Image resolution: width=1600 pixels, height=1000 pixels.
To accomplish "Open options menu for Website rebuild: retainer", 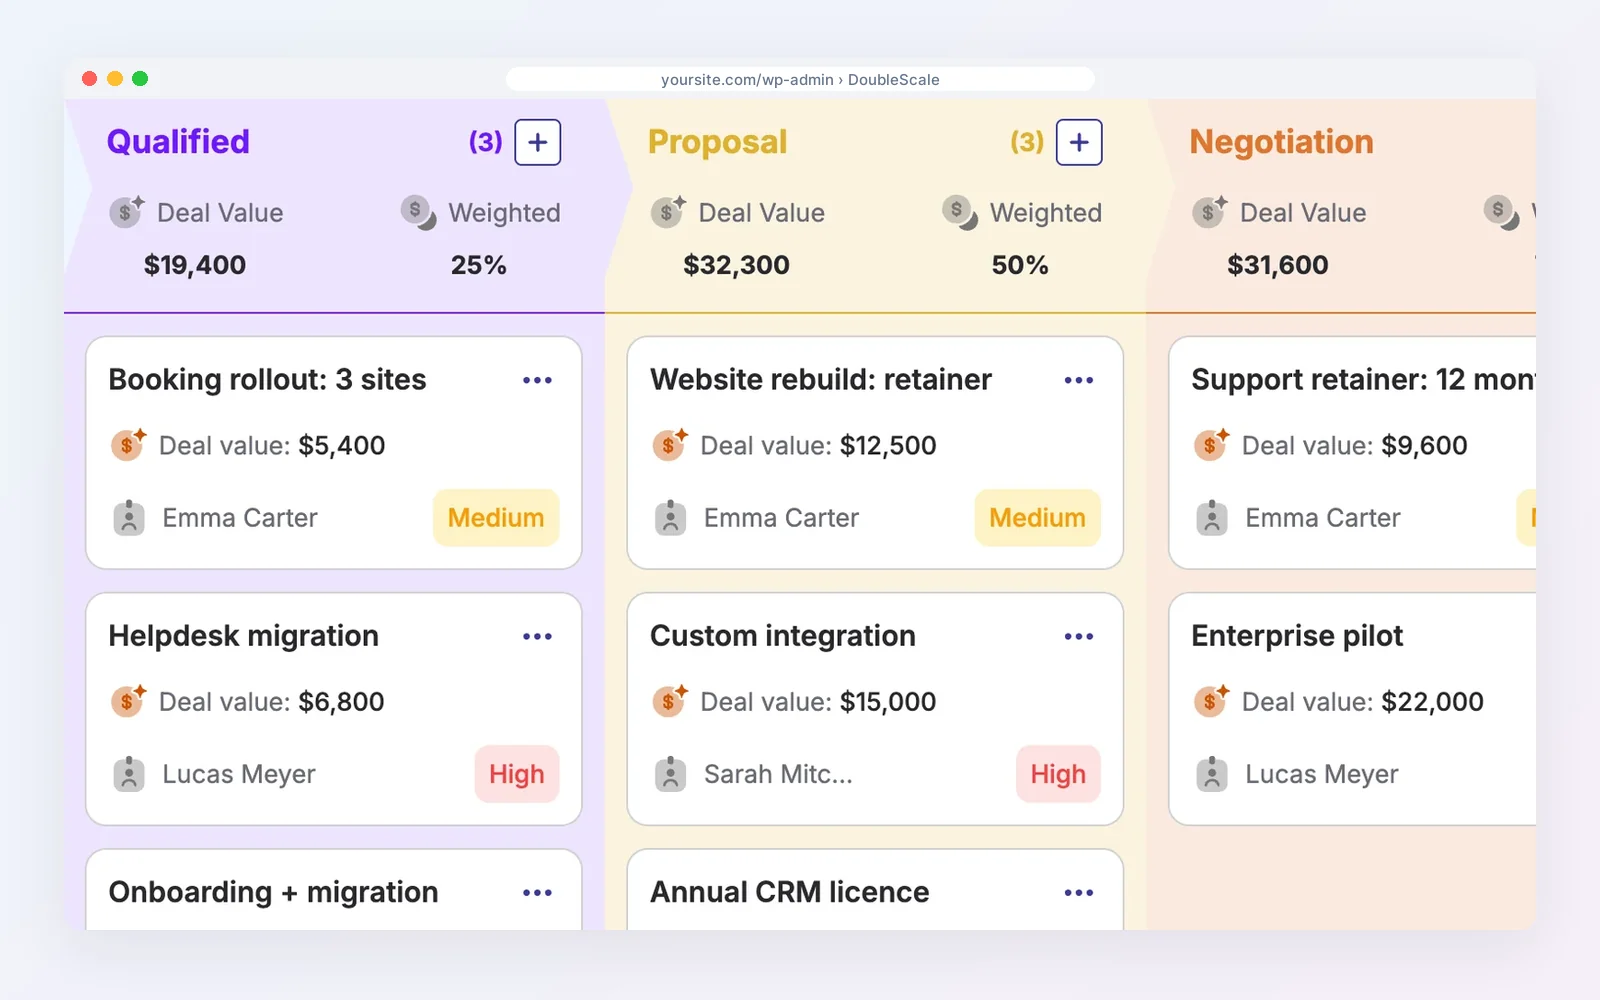I will tap(1079, 380).
